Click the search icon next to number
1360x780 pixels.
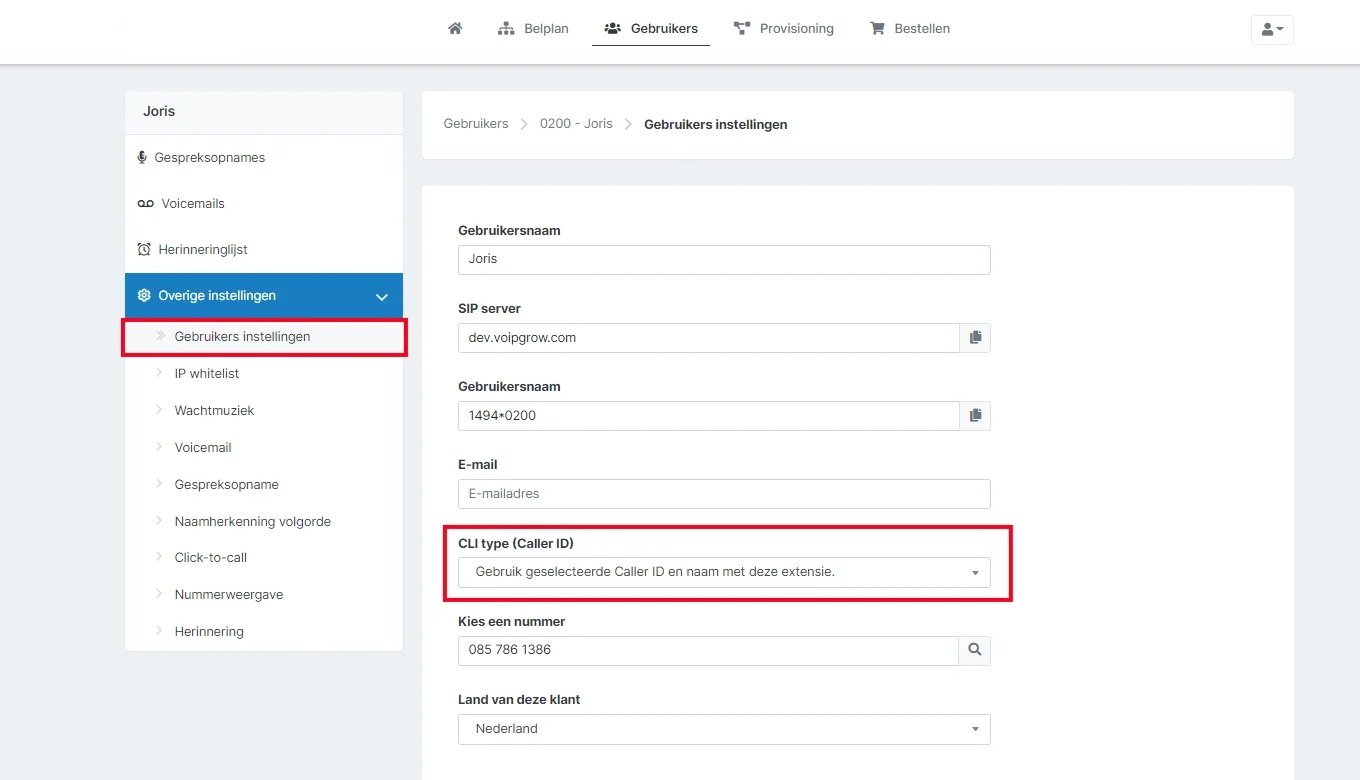click(975, 650)
